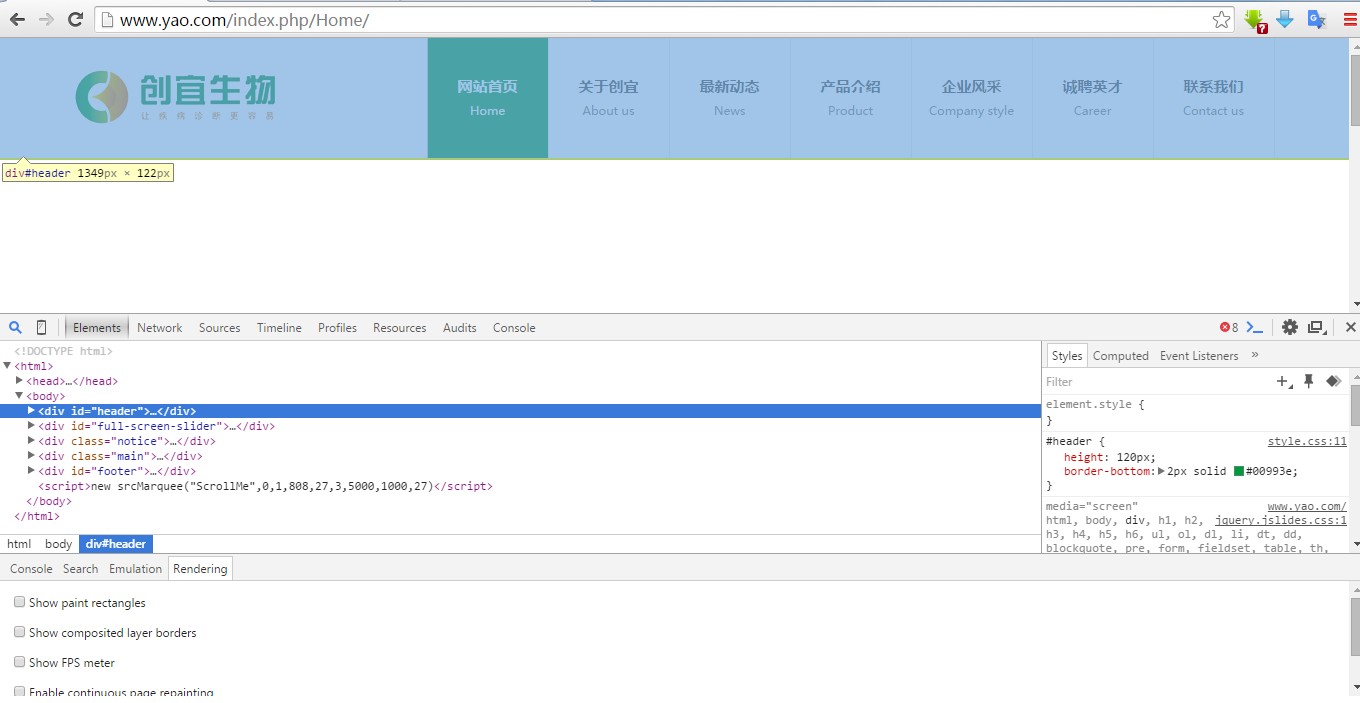Enable Show composited layer borders
The height and width of the screenshot is (703, 1360).
pyautogui.click(x=19, y=632)
